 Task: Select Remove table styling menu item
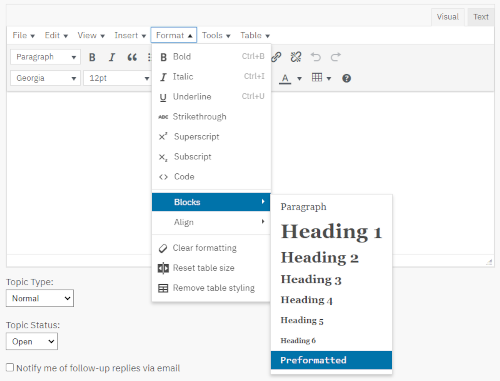click(211, 288)
